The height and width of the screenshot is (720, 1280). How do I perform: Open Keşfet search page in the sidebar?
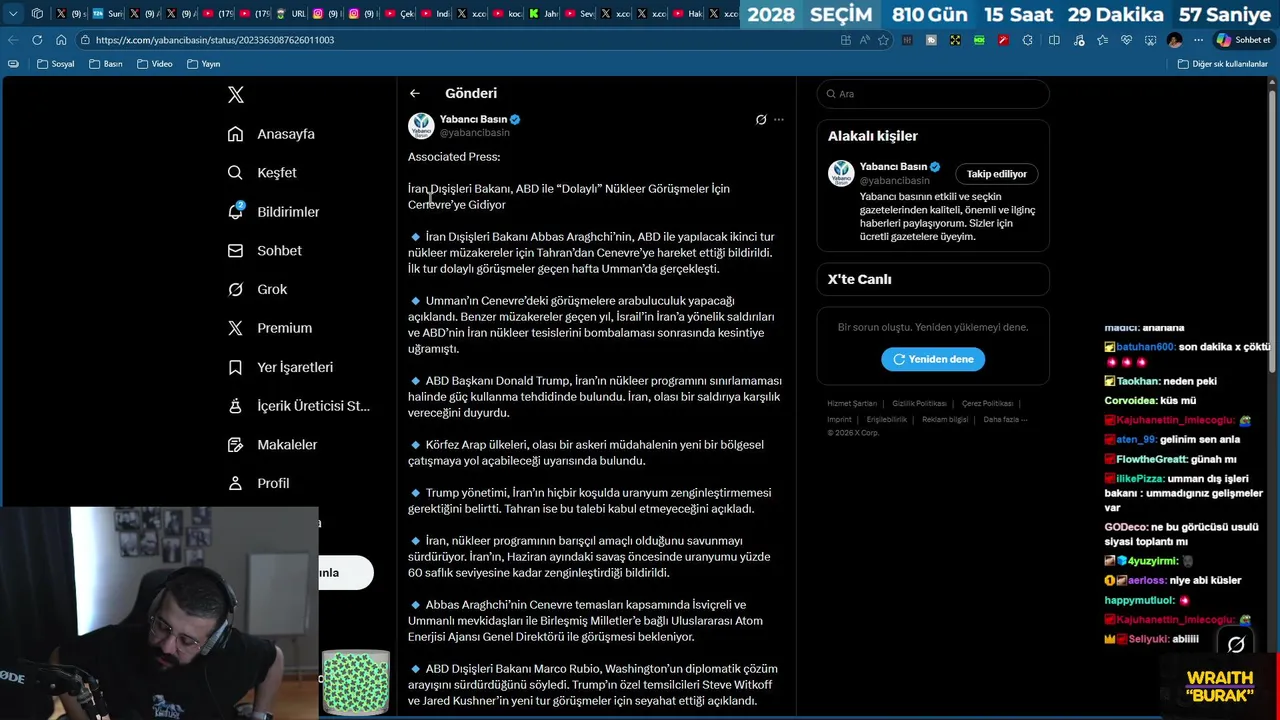262,173
